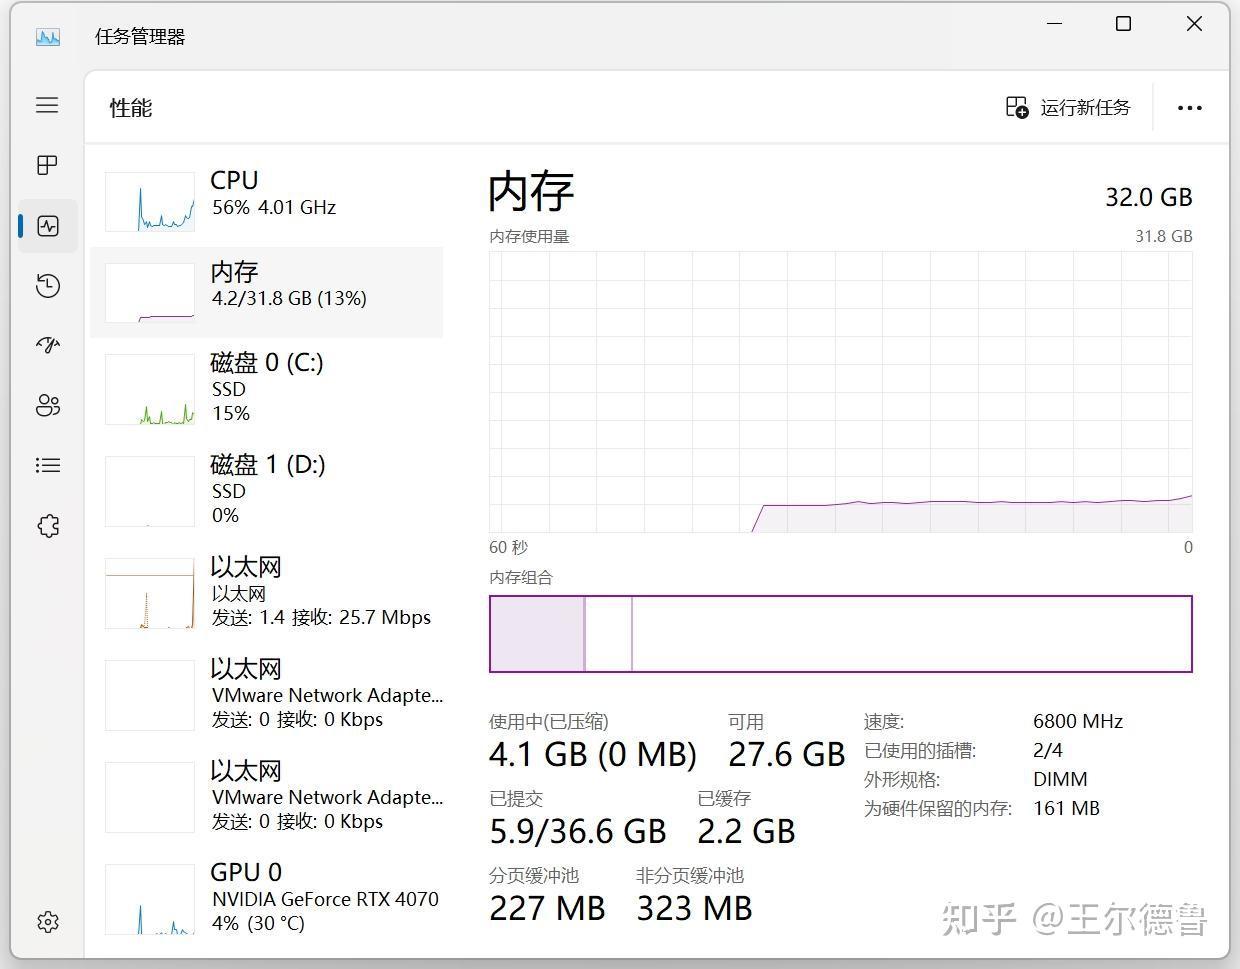Open the App history page
1240x969 pixels.
coord(47,286)
